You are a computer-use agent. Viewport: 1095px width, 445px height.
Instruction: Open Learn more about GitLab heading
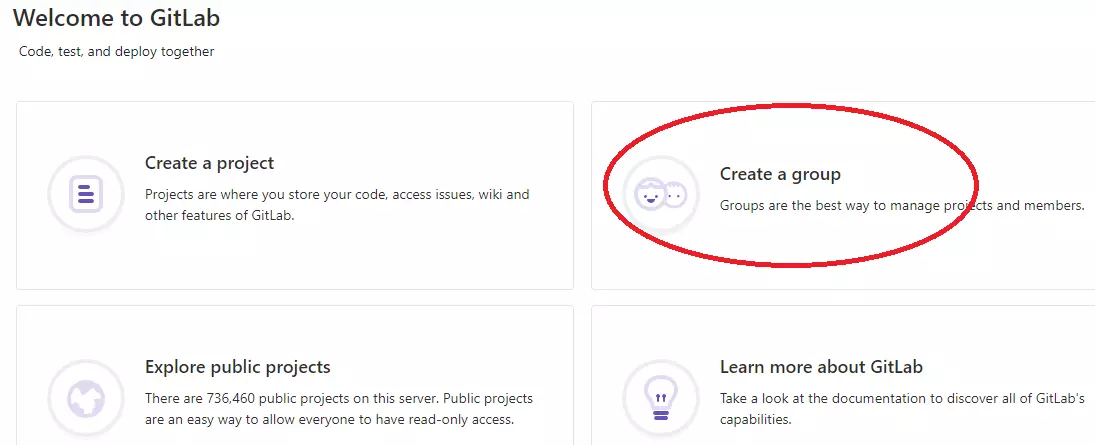821,367
